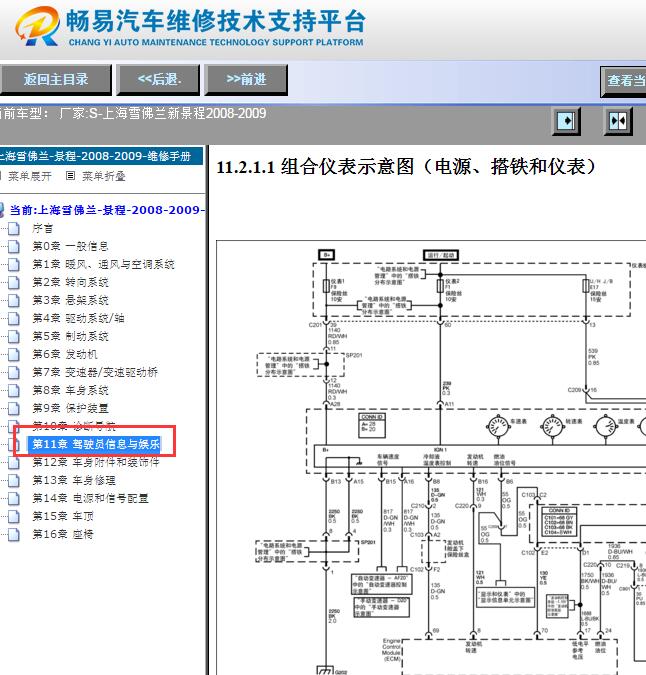The image size is (646, 675).
Task: Open 第15章 车顶
Action: (x=62, y=516)
